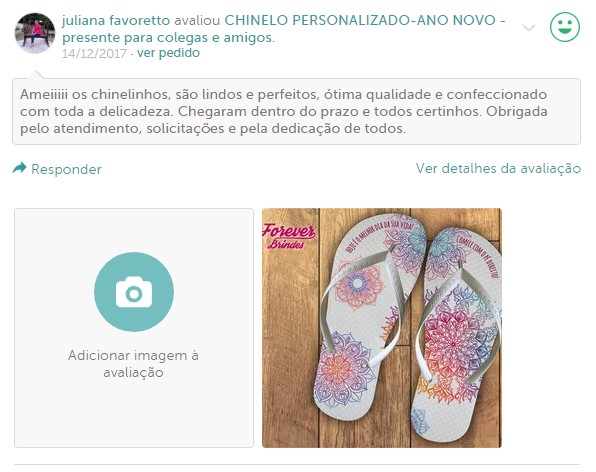Image resolution: width=596 pixels, height=472 pixels.
Task: Click the review comment text box
Action: [x=296, y=111]
